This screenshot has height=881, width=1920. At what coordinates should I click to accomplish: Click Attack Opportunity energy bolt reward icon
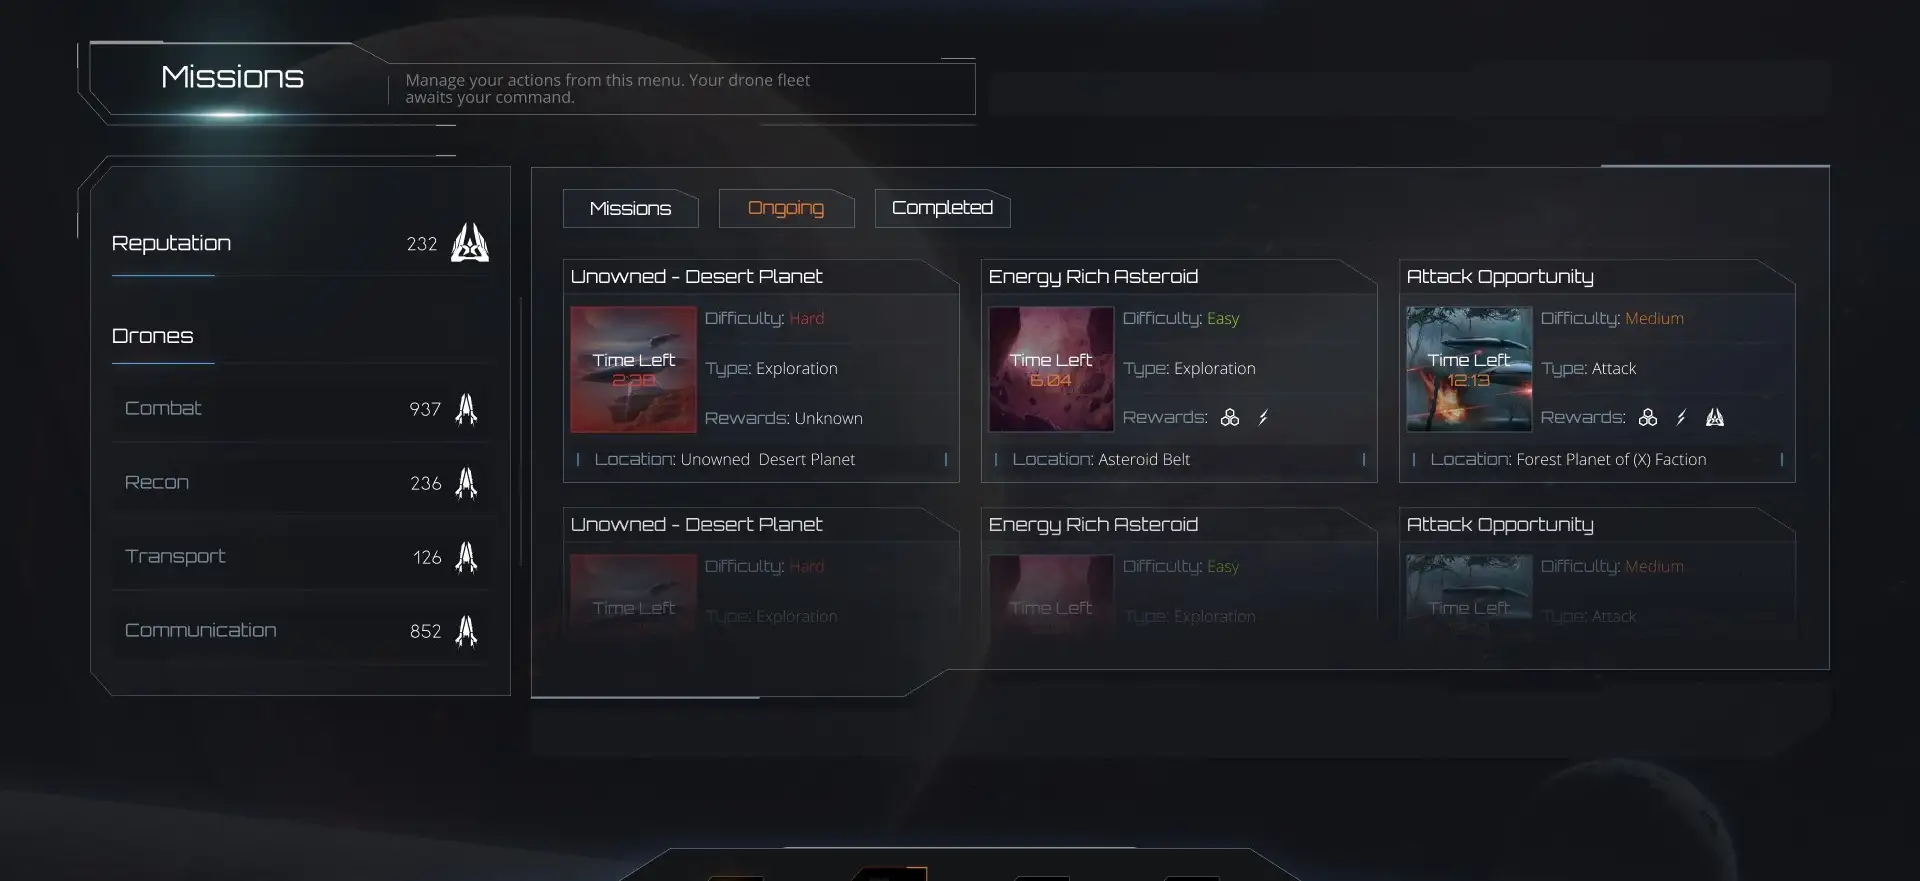click(x=1681, y=418)
